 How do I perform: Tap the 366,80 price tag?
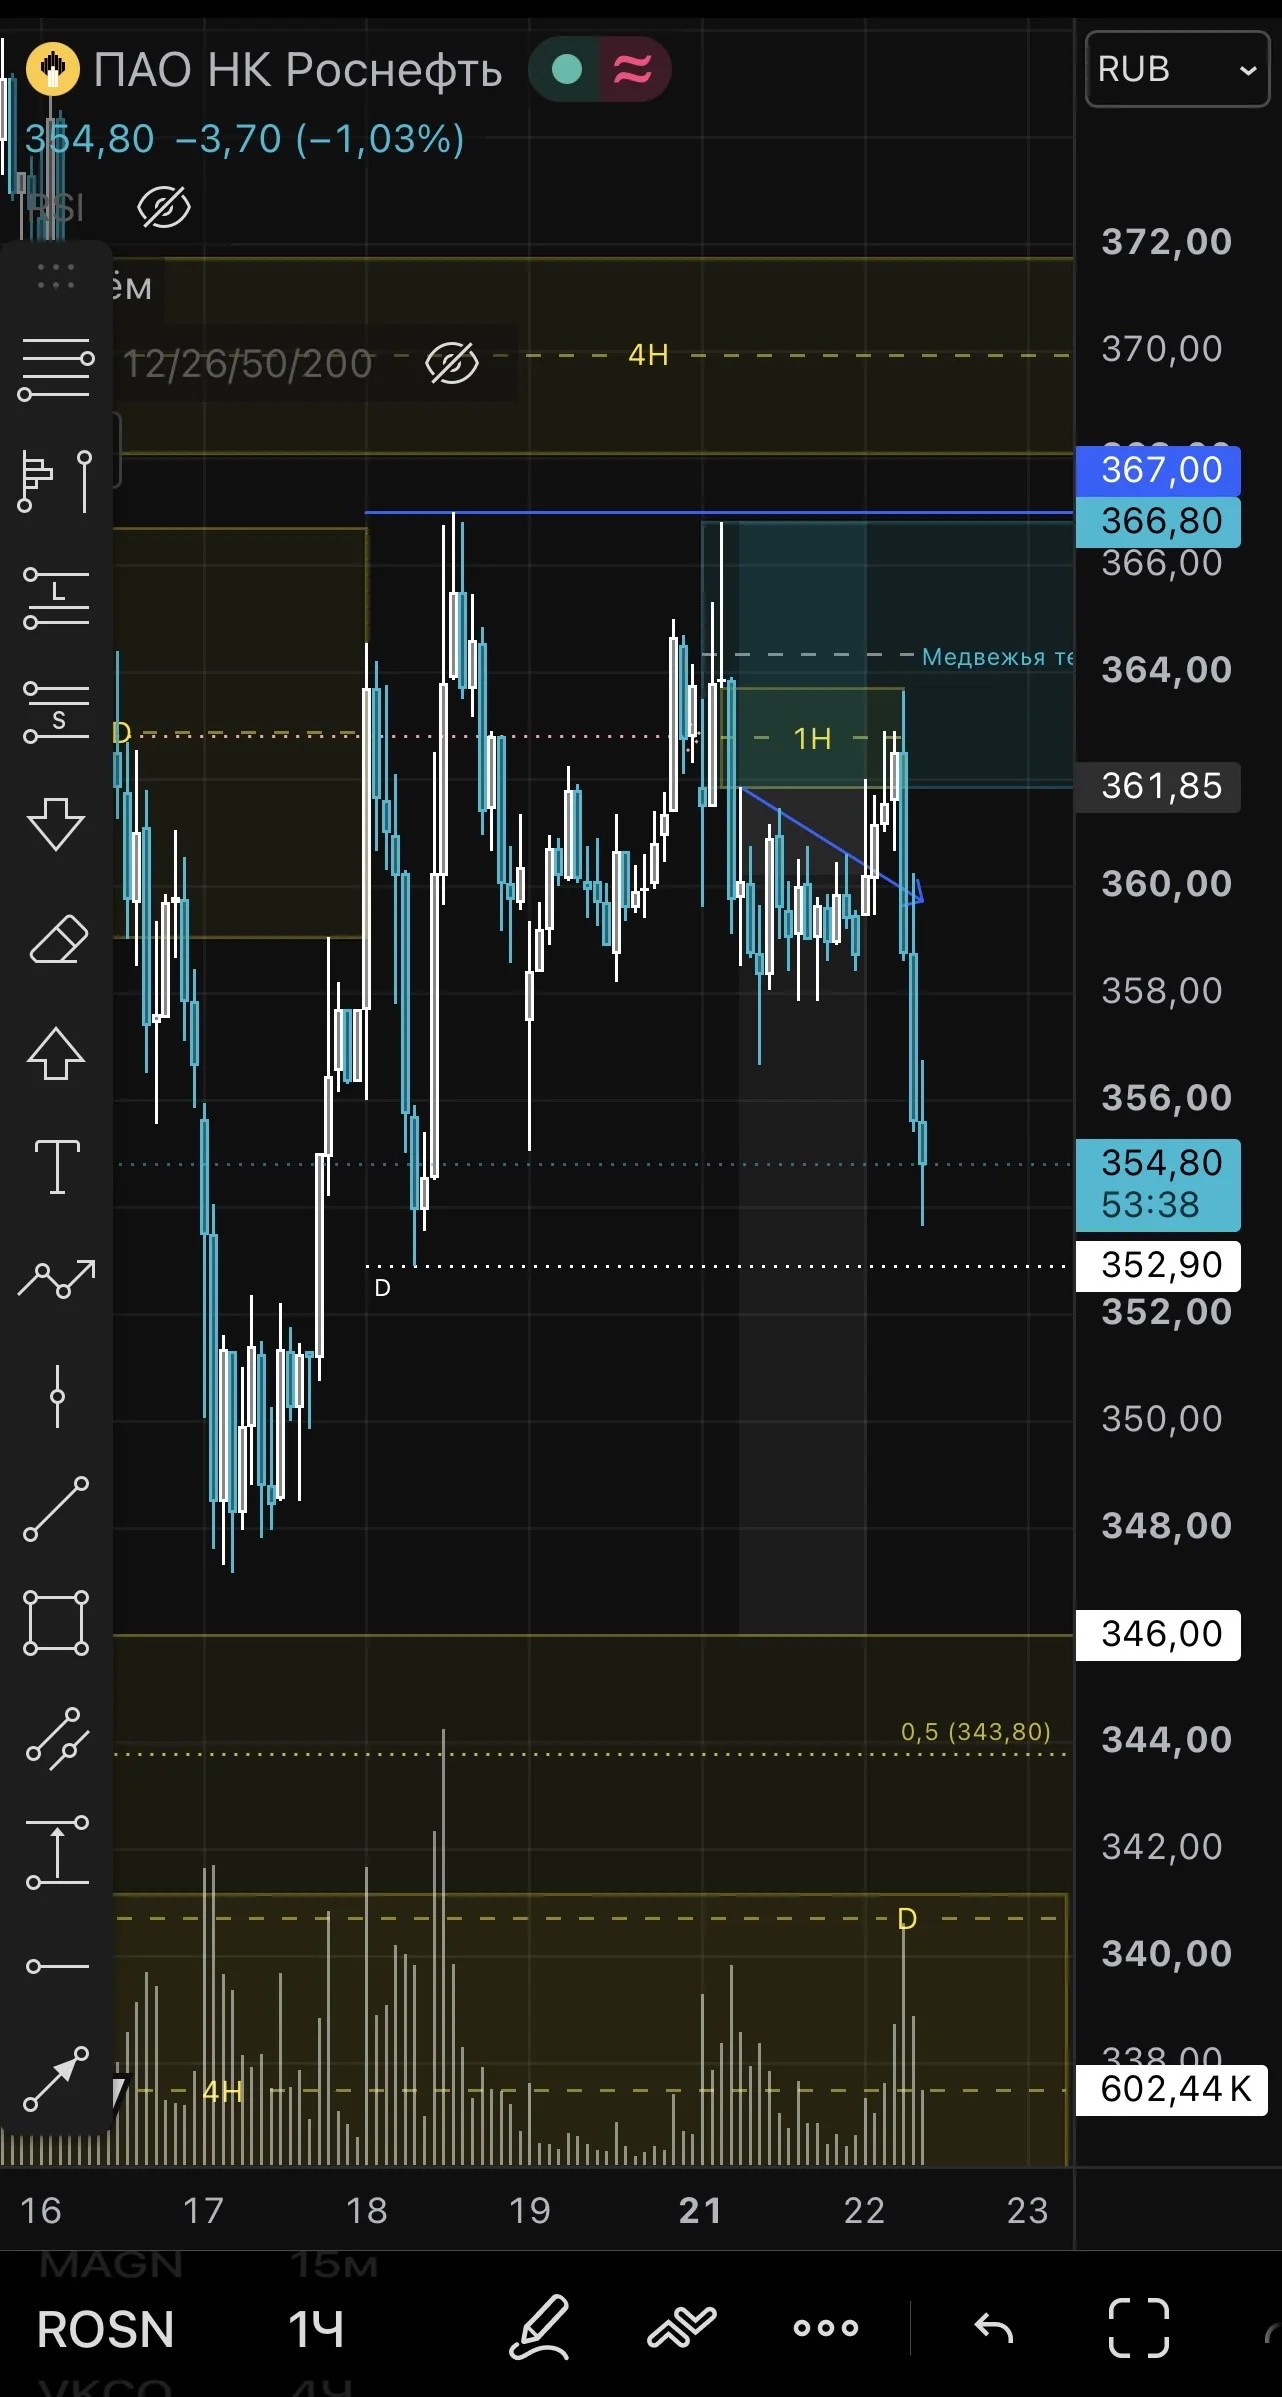click(x=1158, y=521)
